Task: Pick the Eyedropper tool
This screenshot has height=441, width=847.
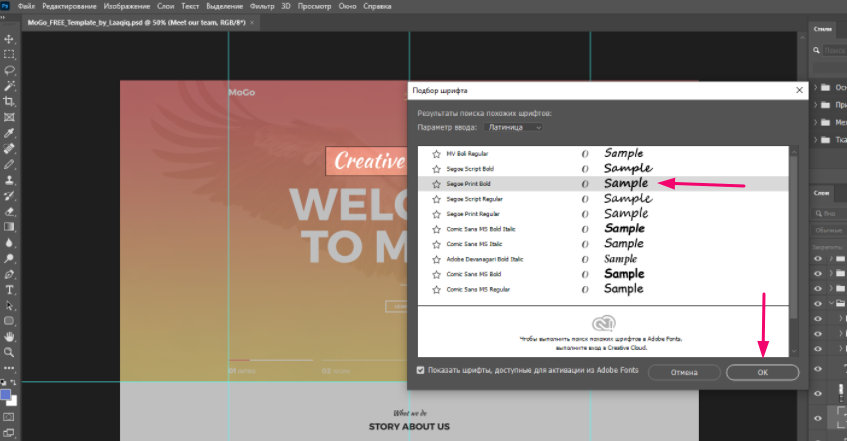Action: coord(9,133)
